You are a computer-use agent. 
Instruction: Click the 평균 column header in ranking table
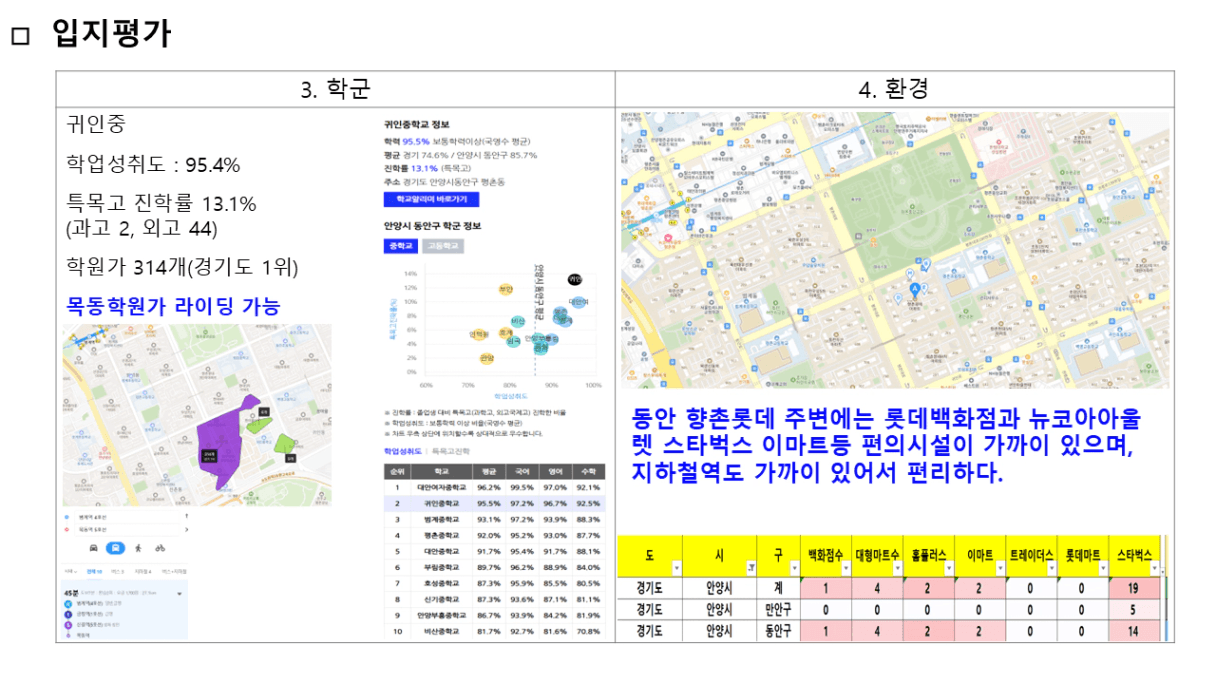489,470
